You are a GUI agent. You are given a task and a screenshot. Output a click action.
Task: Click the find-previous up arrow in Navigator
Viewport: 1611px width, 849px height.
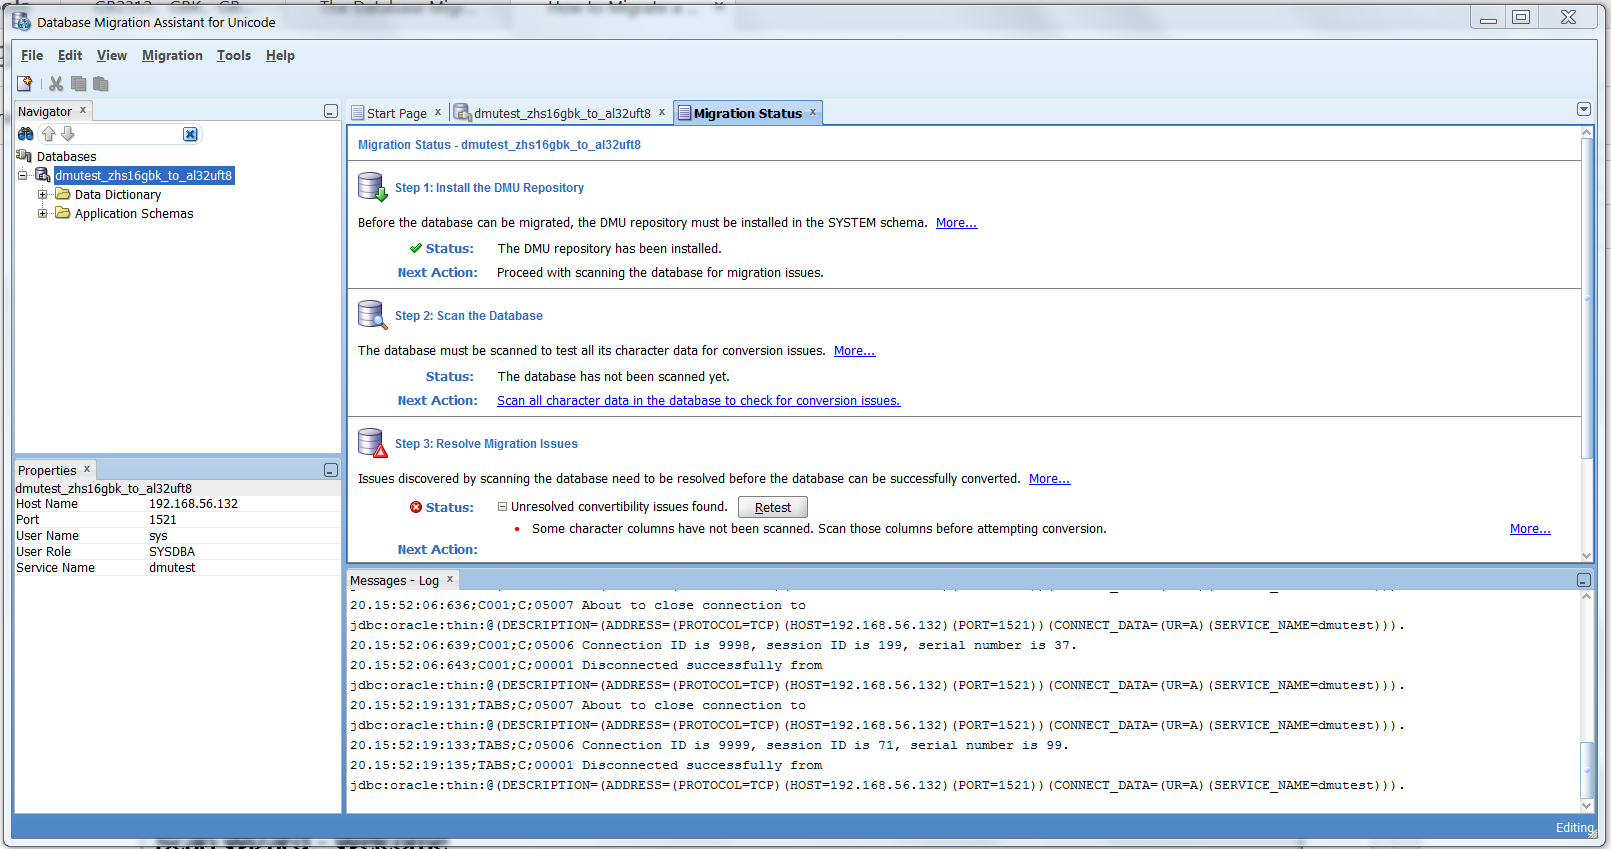(x=48, y=134)
